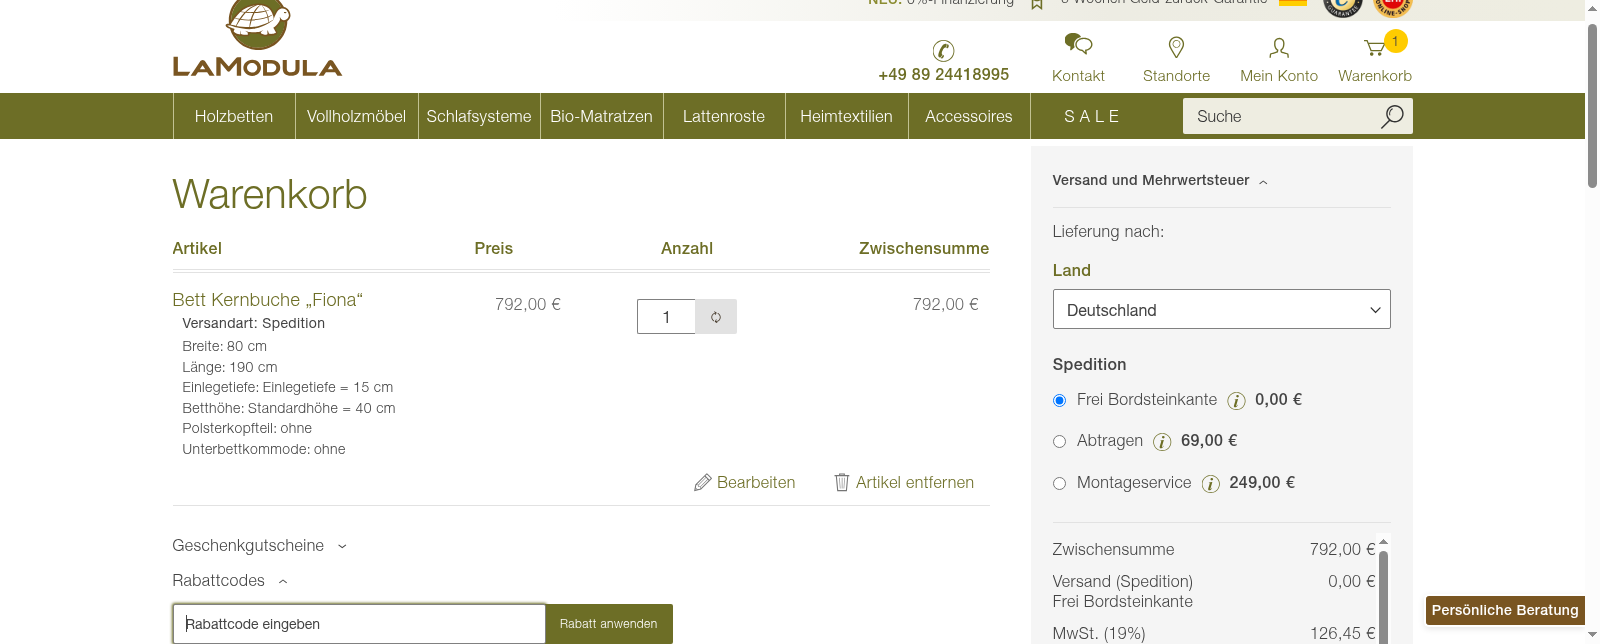Focus the Rabattcode eingeben field
This screenshot has width=1600, height=644.
pyautogui.click(x=359, y=624)
